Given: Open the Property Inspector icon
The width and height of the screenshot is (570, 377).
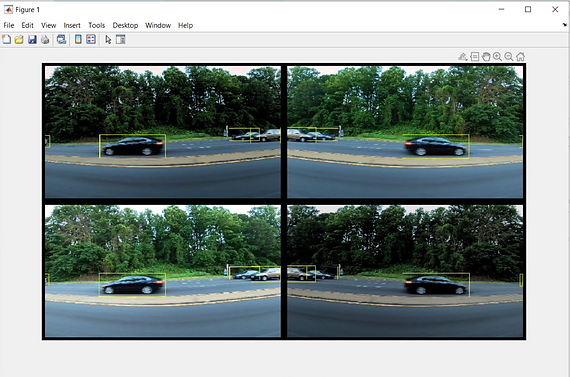Looking at the screenshot, I should (121, 39).
